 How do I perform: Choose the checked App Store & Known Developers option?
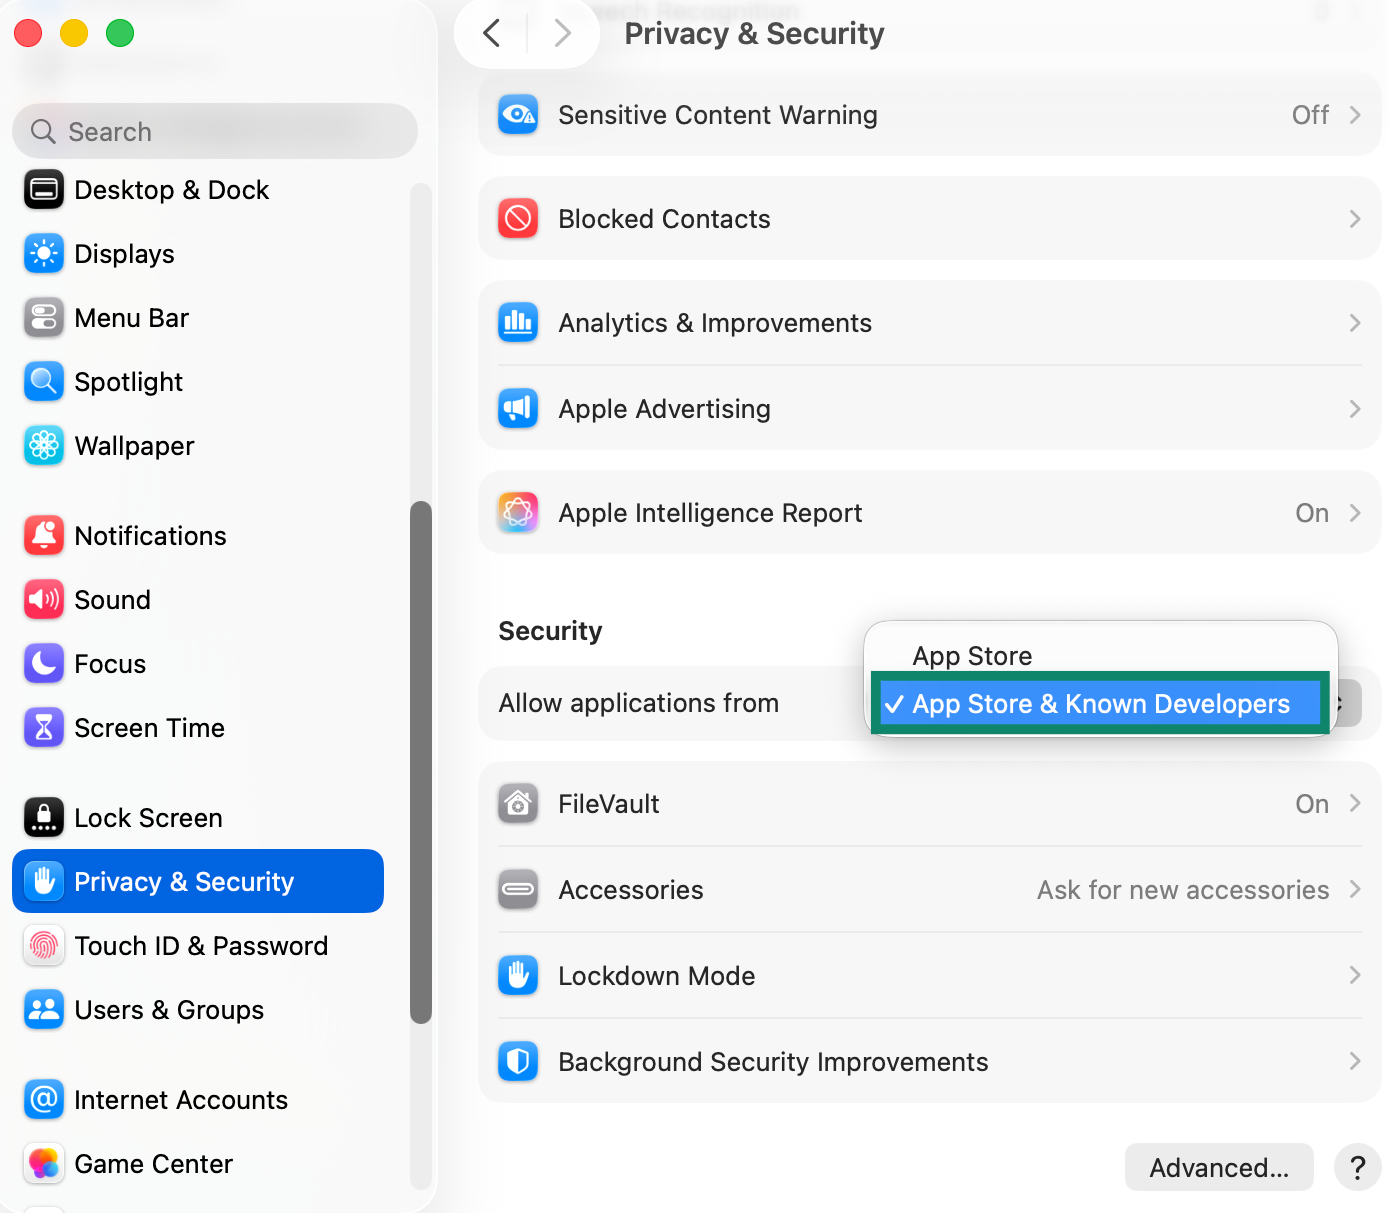[1100, 704]
